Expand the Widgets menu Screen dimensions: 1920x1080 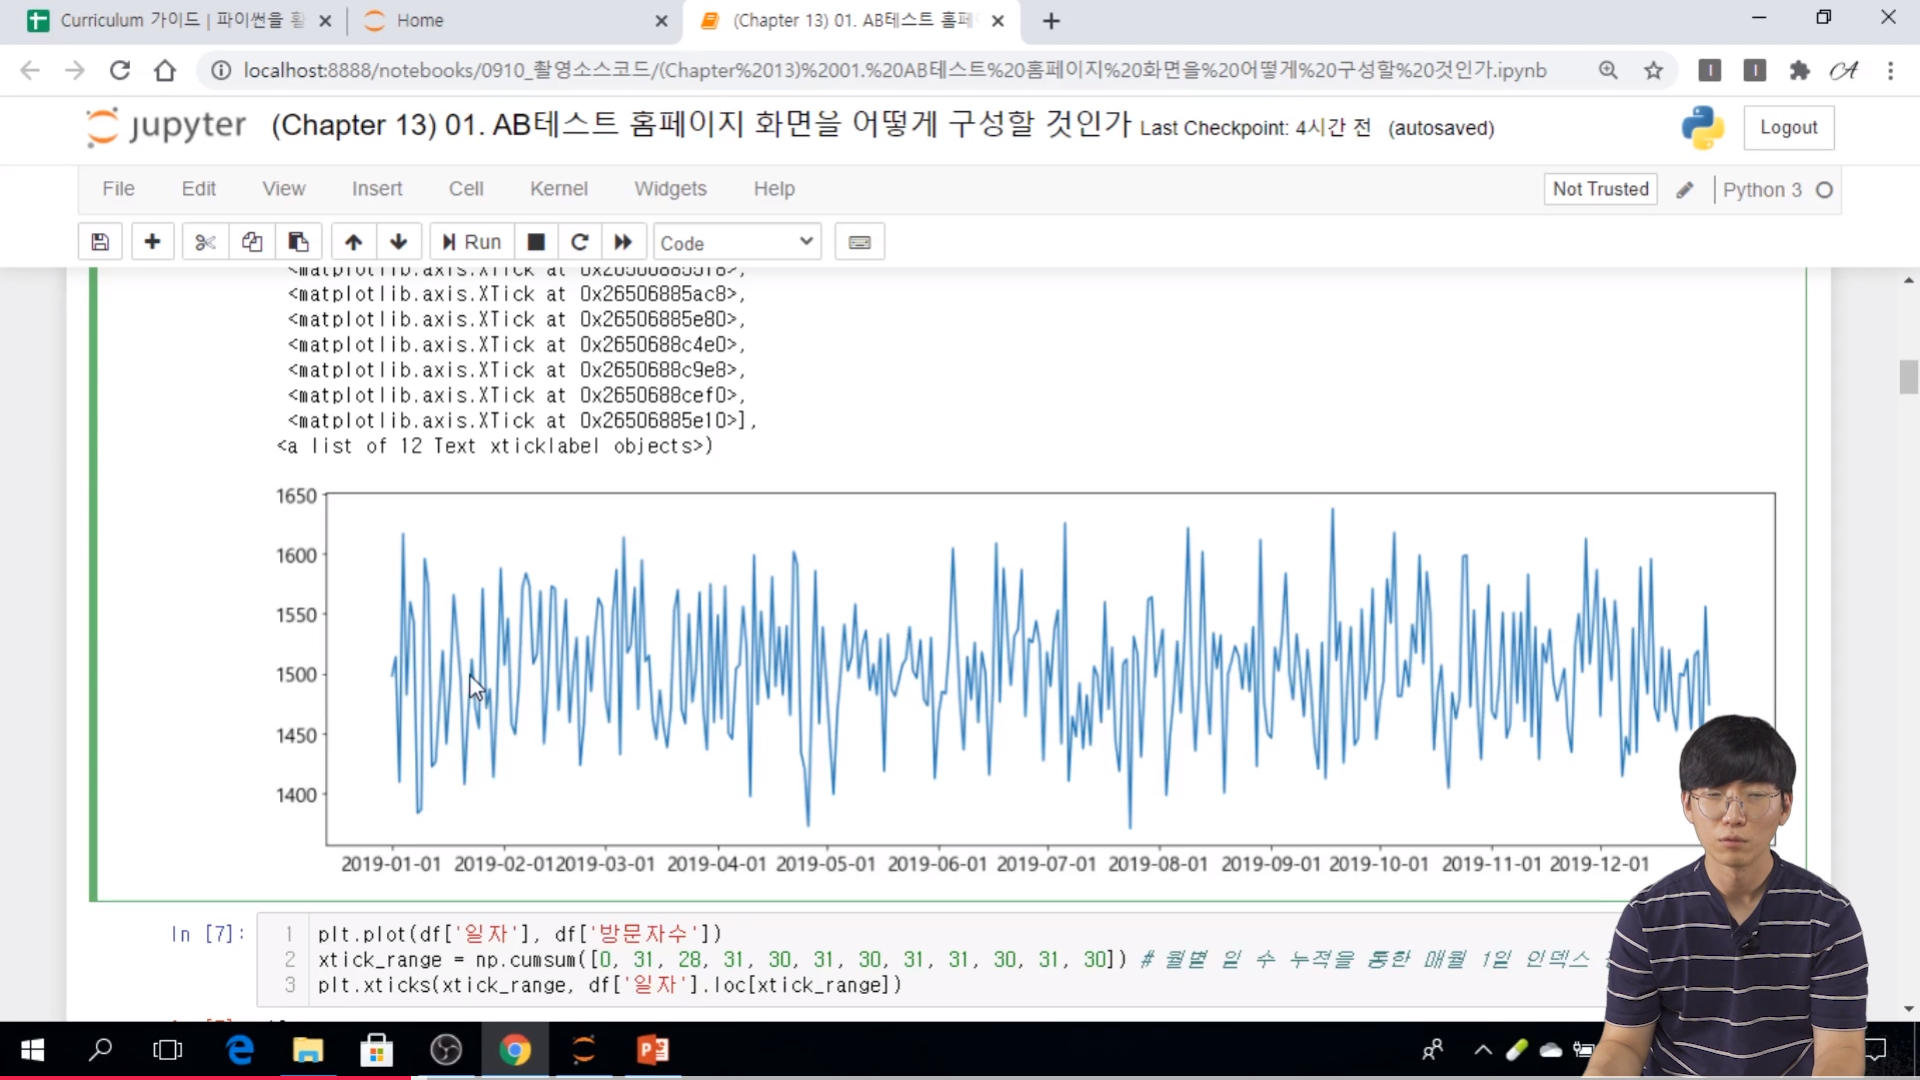tap(670, 189)
